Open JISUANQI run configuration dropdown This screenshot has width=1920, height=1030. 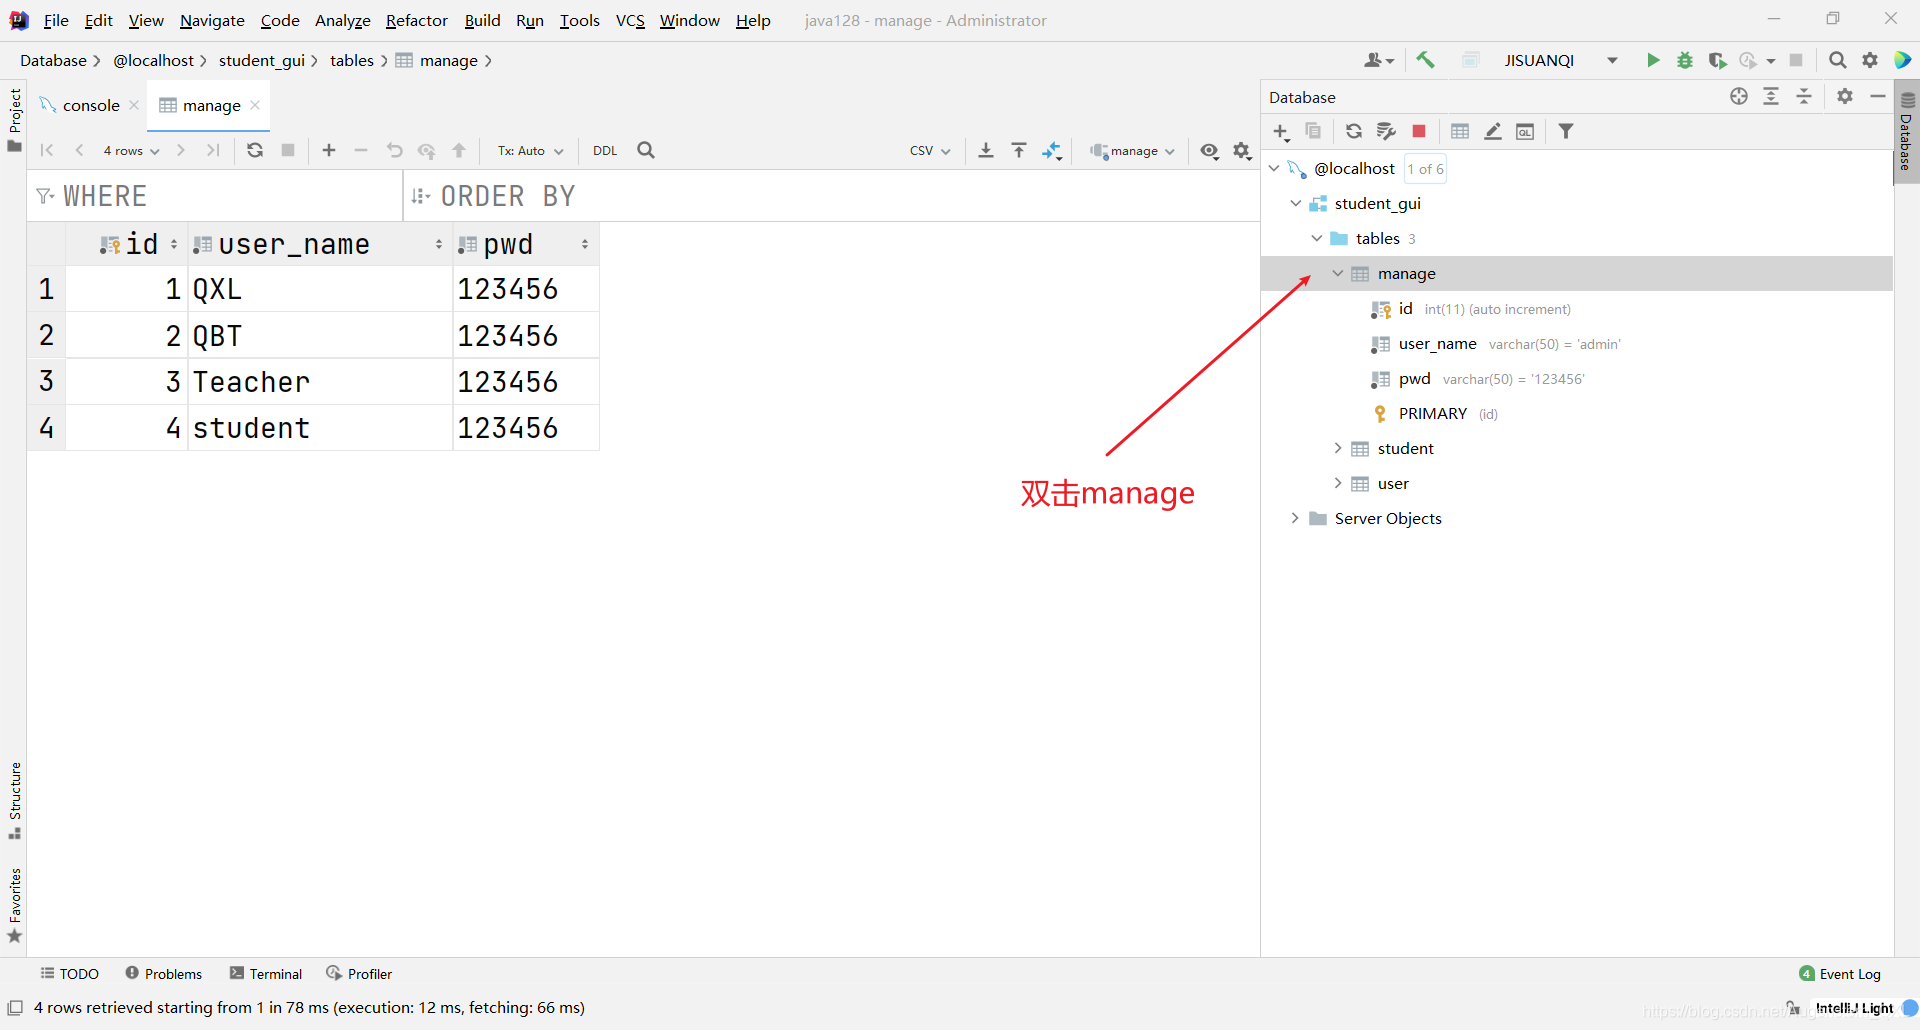[1559, 60]
